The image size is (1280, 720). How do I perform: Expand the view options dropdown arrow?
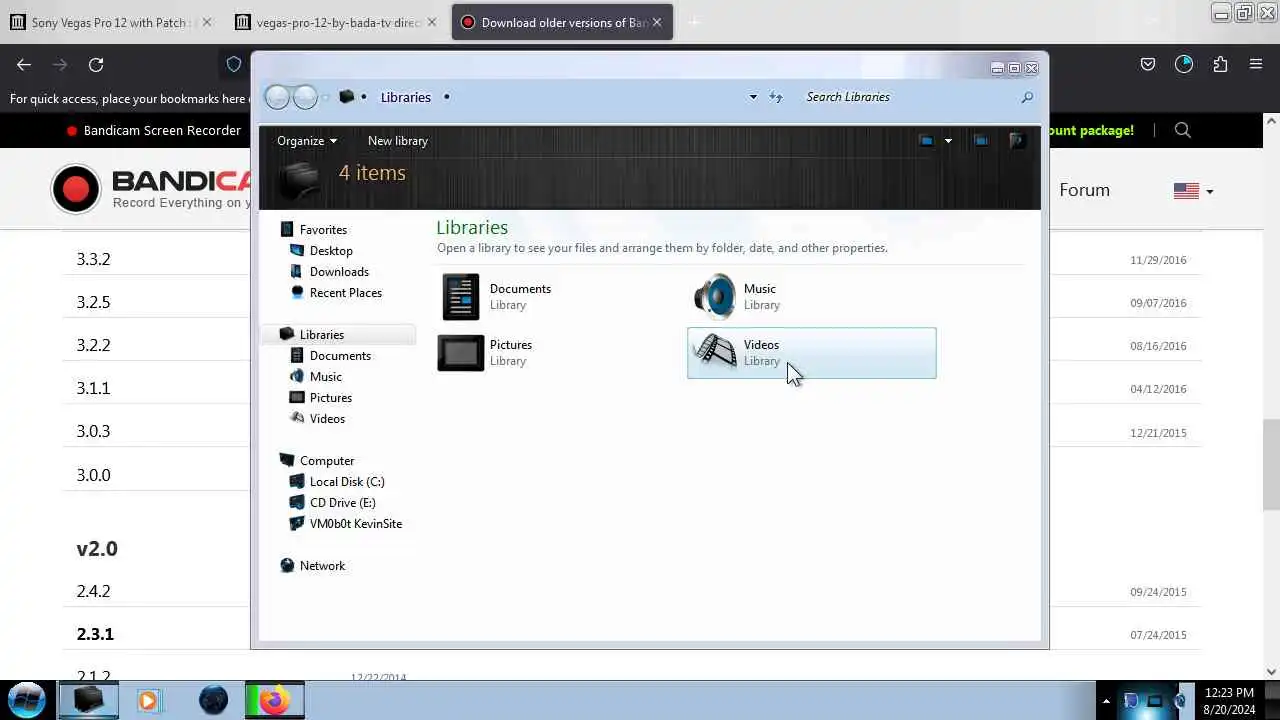pyautogui.click(x=948, y=141)
